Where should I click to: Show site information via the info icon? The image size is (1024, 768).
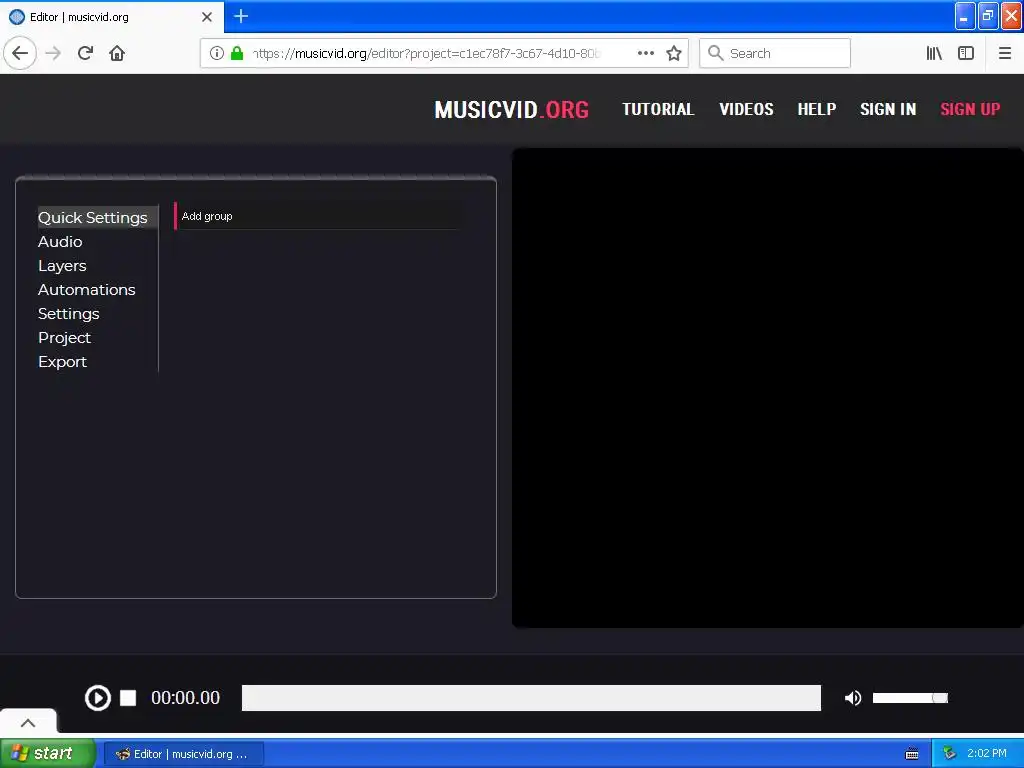pos(217,53)
